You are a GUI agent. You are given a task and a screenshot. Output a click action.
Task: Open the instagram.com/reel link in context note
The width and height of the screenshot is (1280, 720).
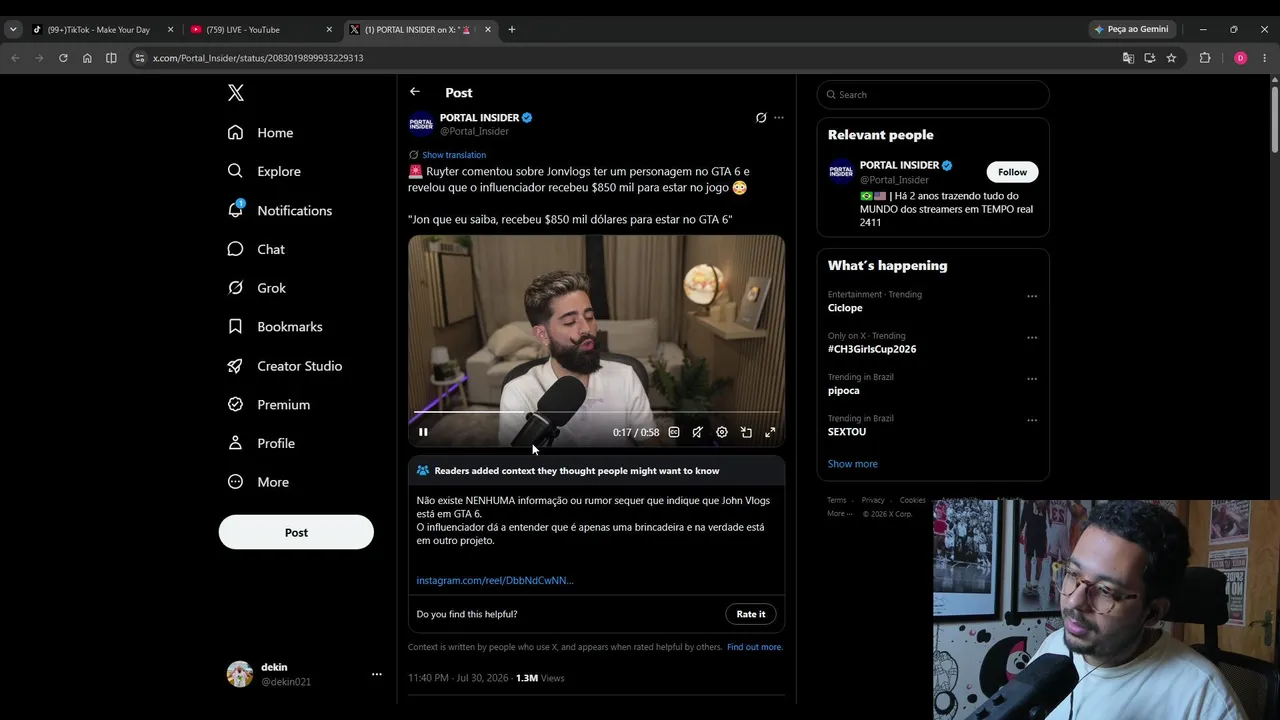point(495,580)
